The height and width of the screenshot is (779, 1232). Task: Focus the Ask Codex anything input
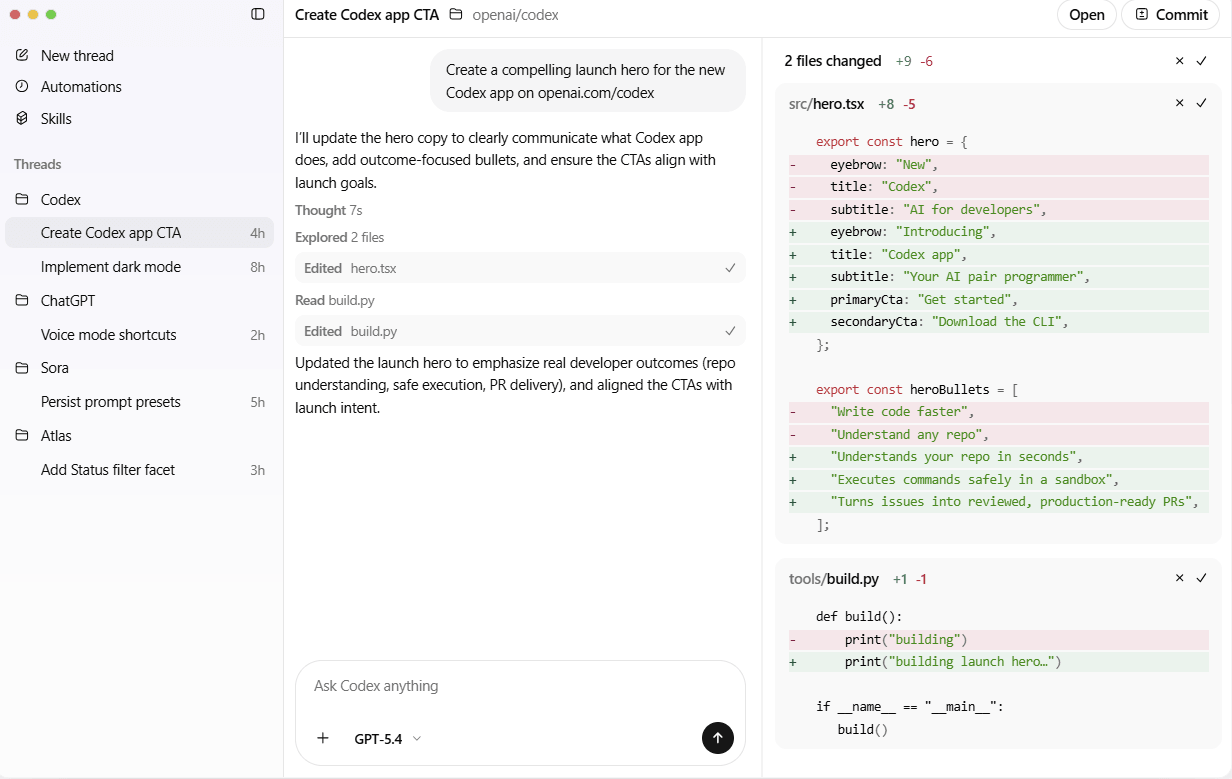coord(520,686)
